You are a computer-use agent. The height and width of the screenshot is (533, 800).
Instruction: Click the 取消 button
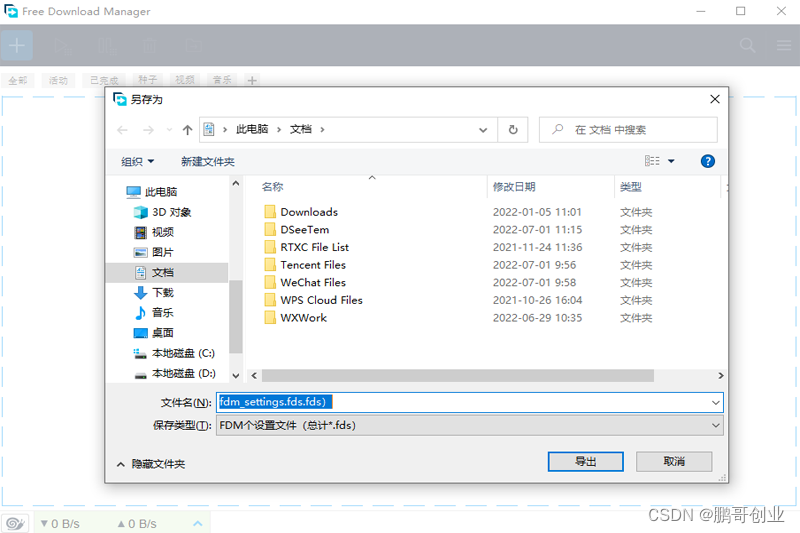click(674, 462)
